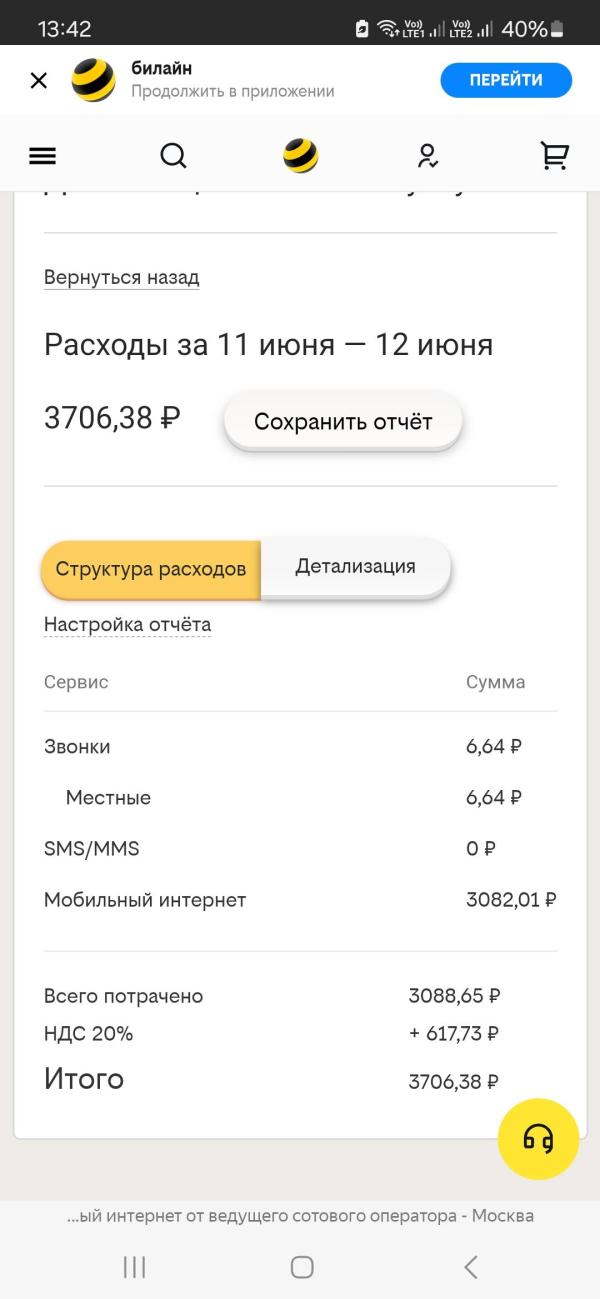Open the user profile icon
This screenshot has width=600, height=1299.
[428, 156]
